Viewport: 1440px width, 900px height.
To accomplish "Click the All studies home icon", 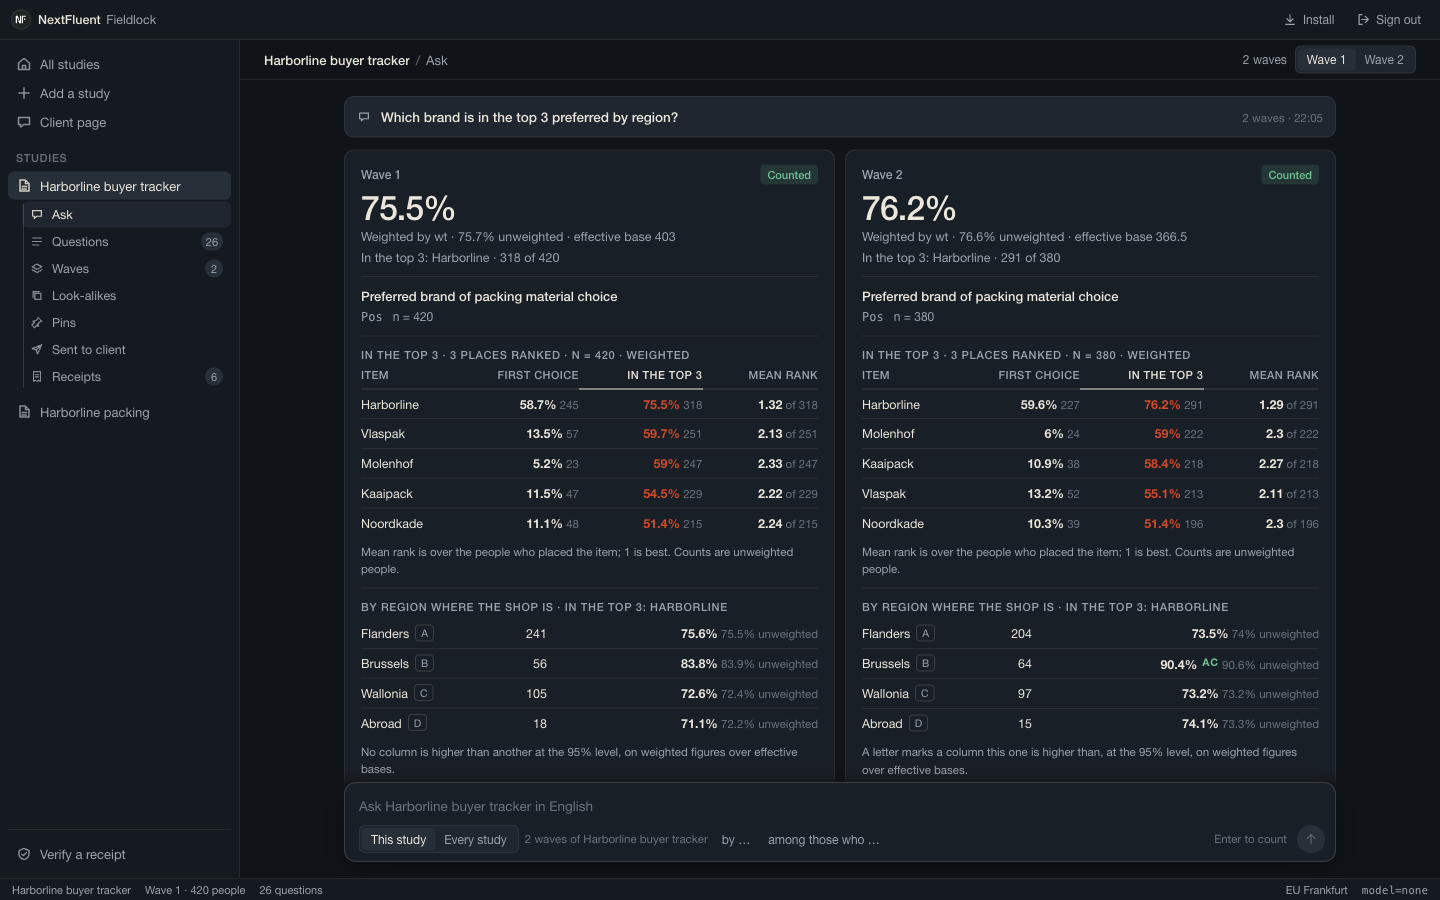I will click(24, 65).
